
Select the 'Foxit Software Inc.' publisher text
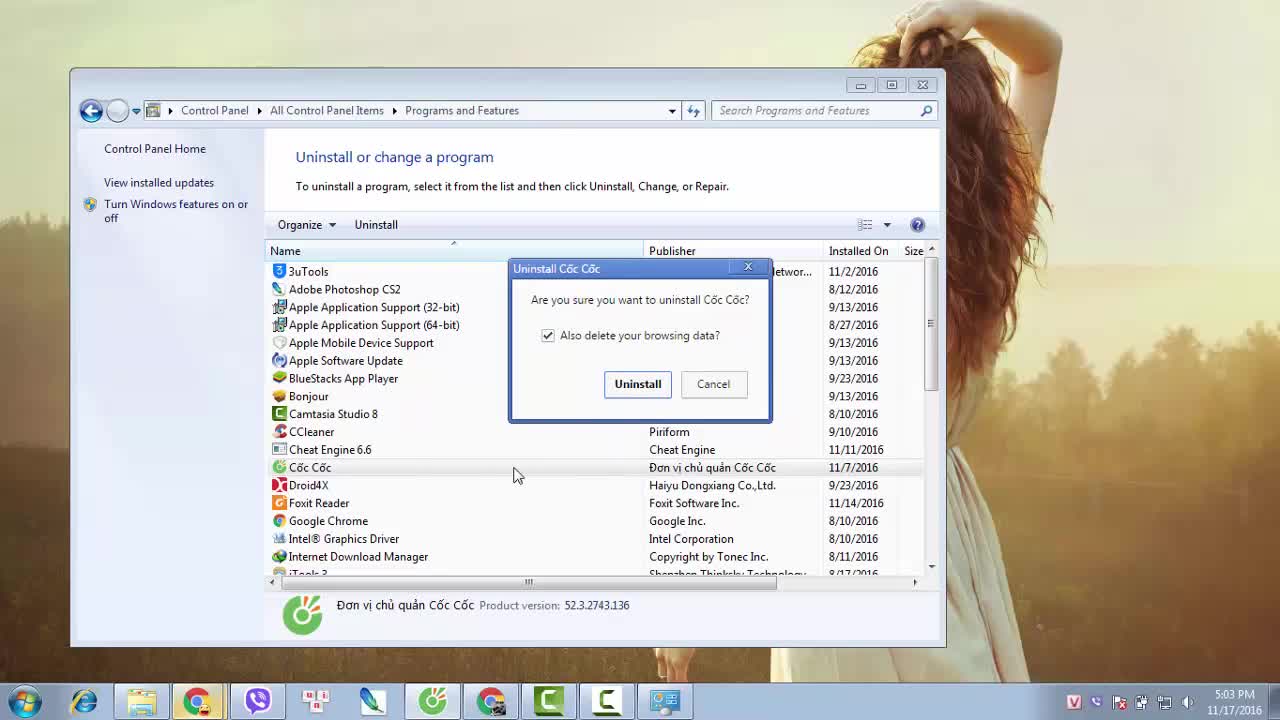[x=694, y=503]
